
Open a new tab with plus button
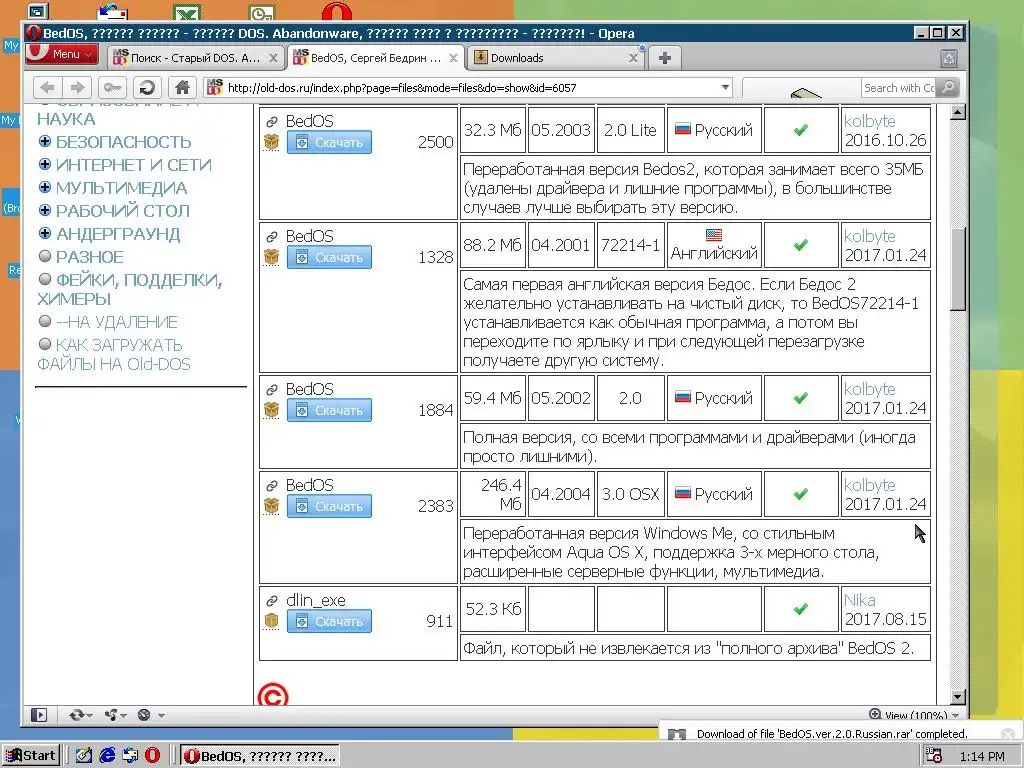pyautogui.click(x=665, y=58)
